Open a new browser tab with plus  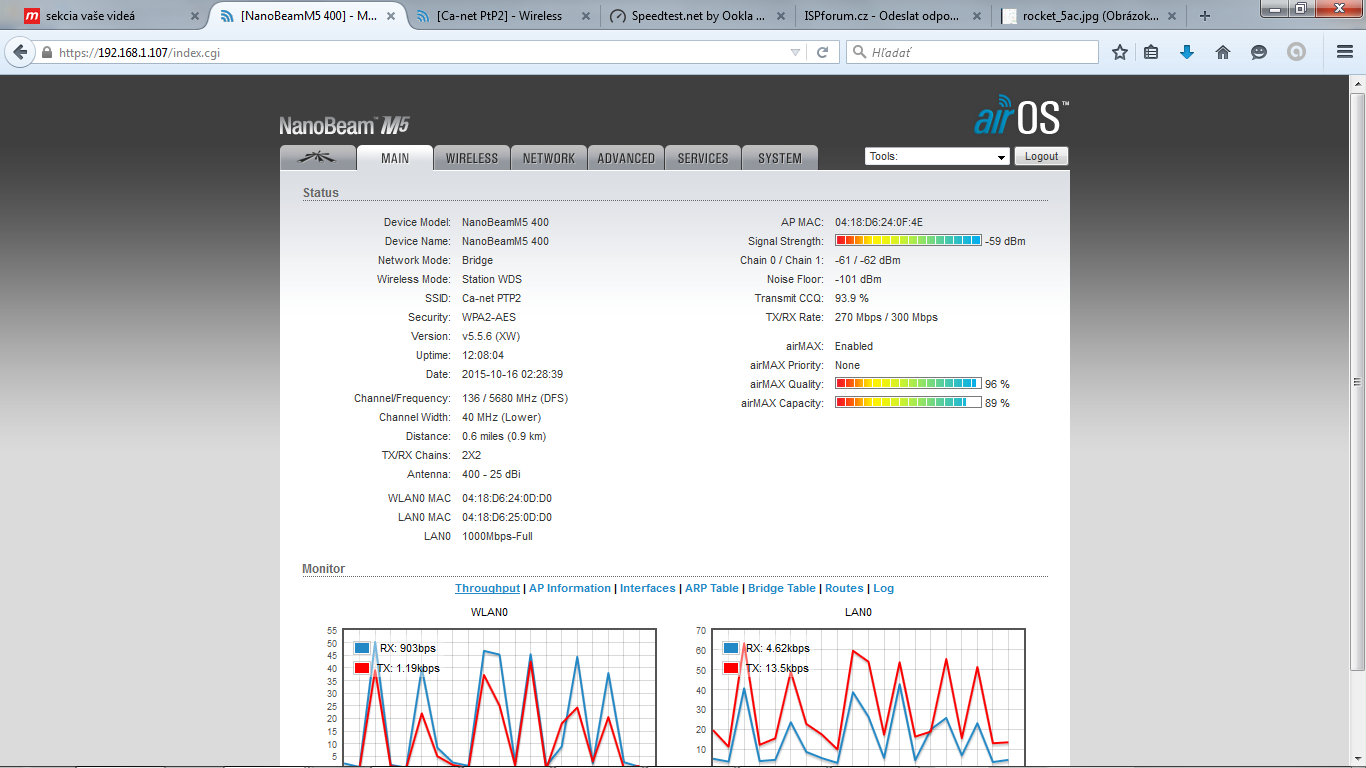1205,16
